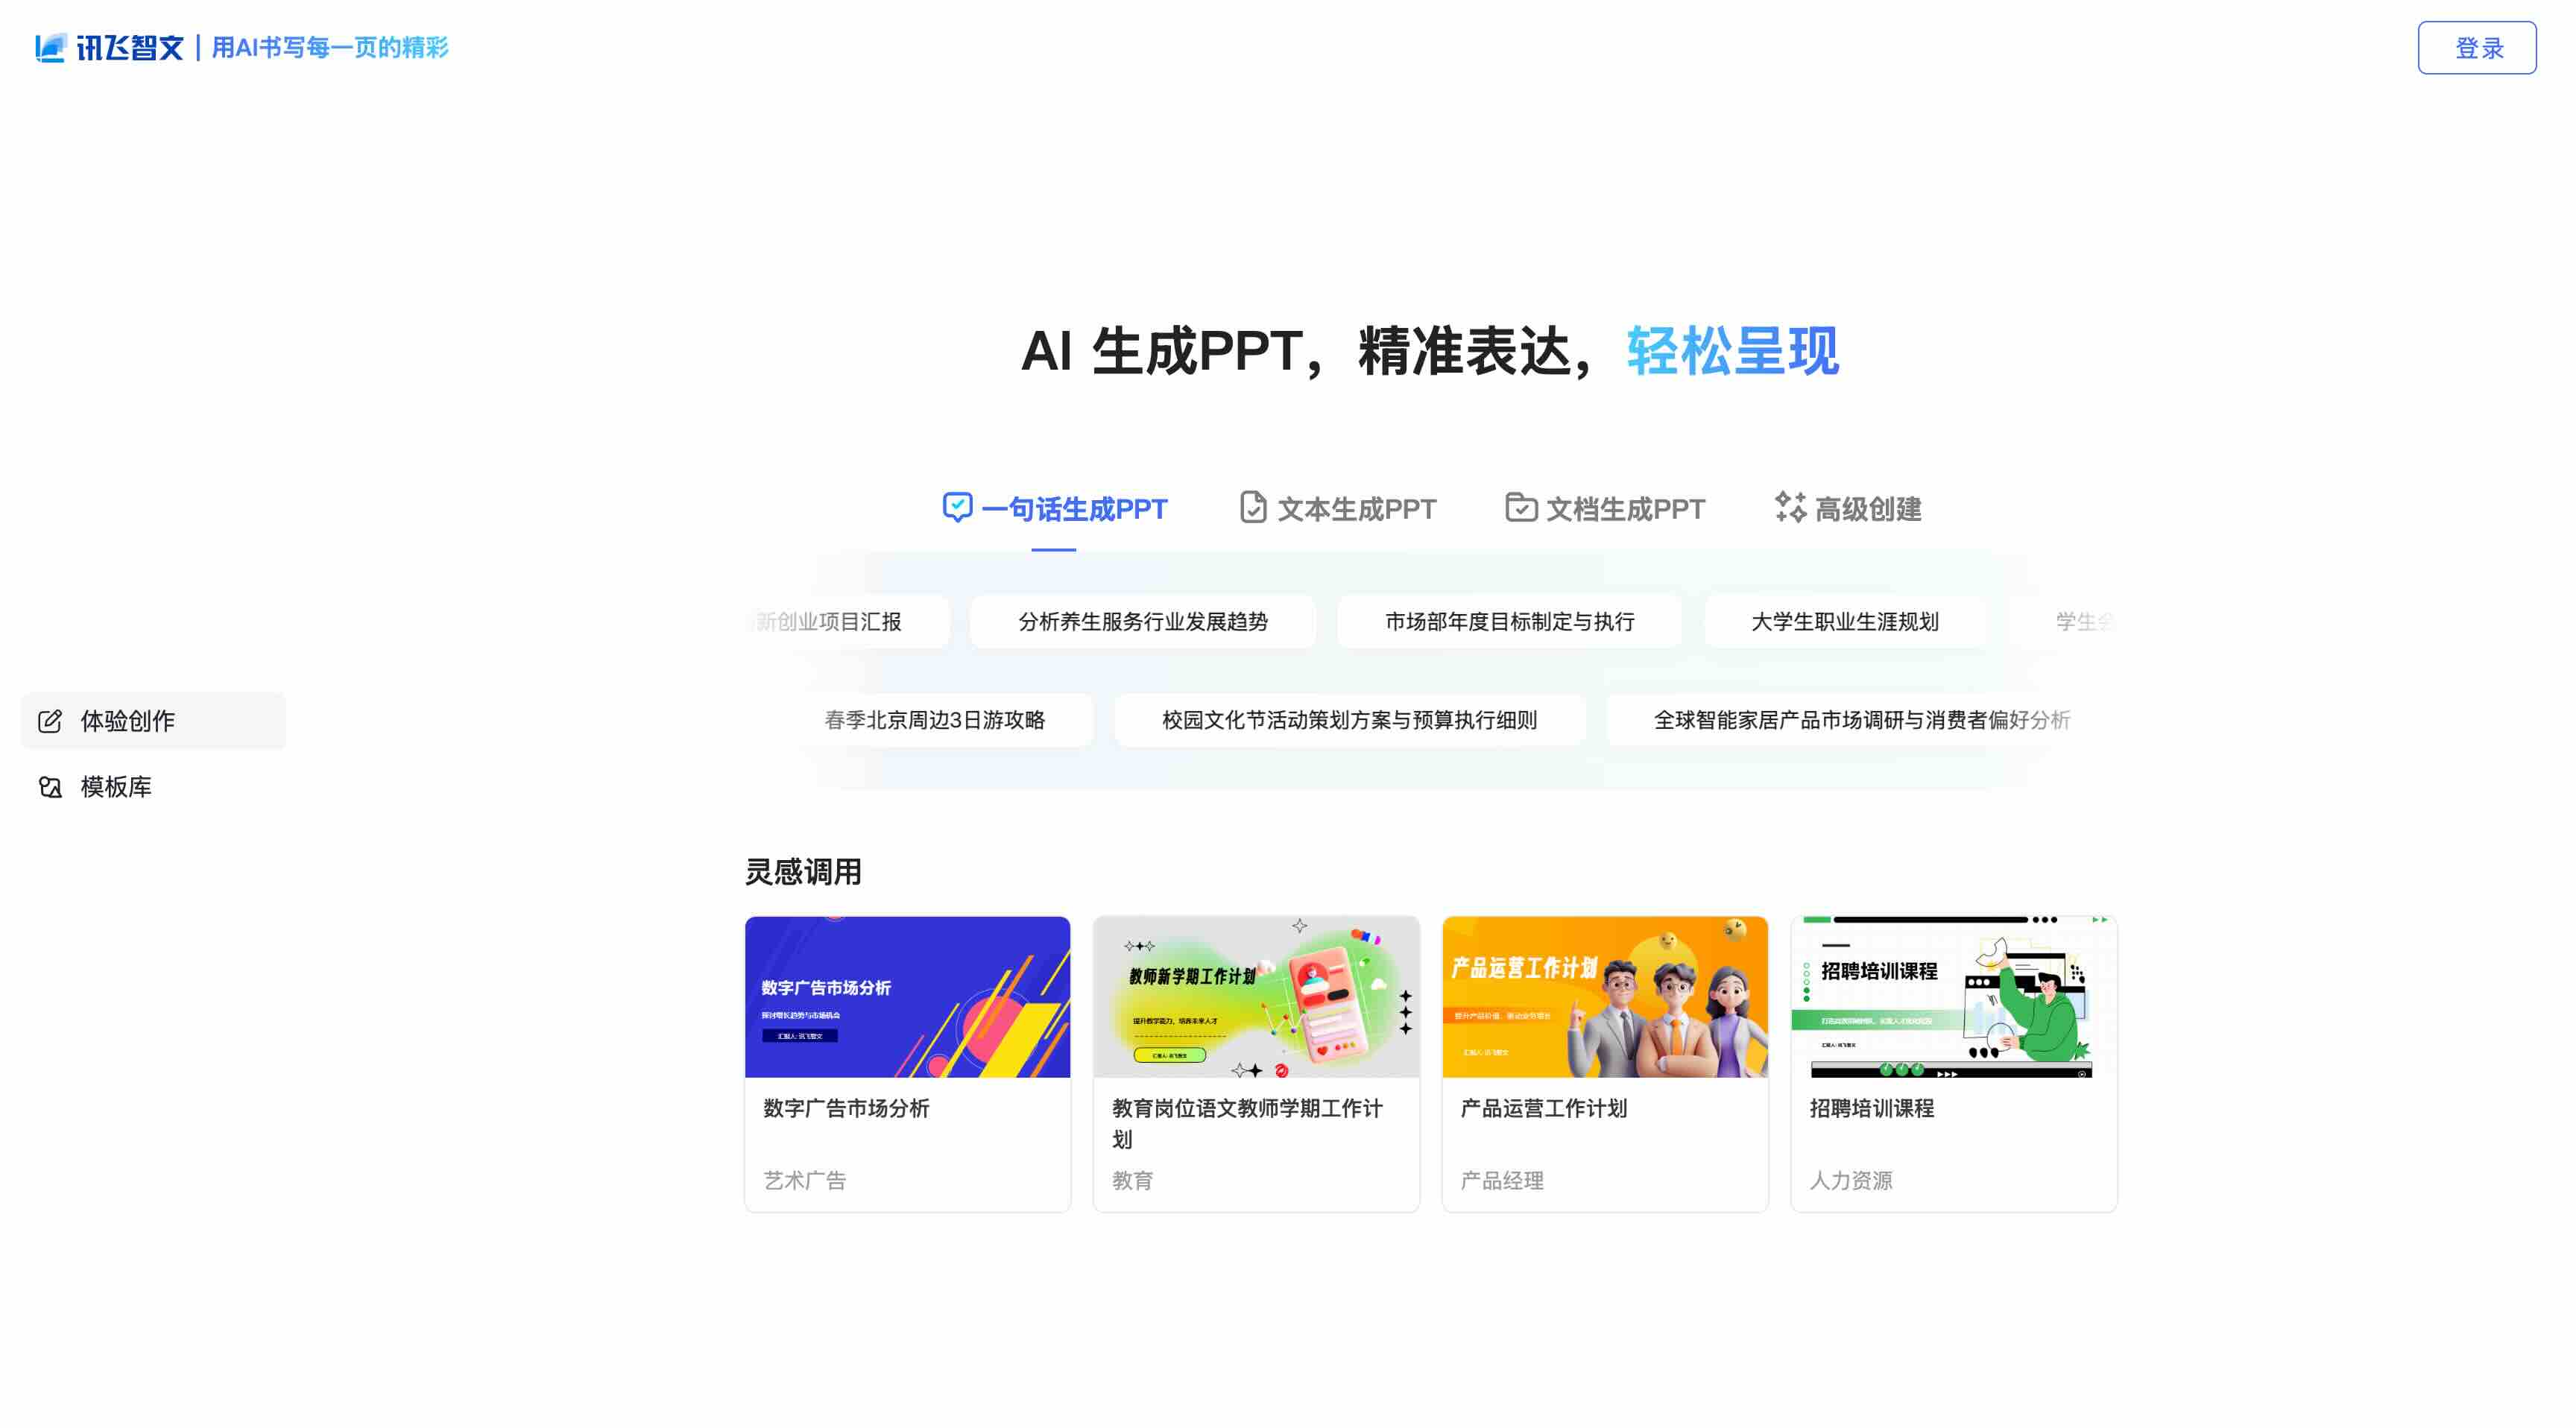This screenshot has width=2576, height=1428.
Task: Open 模板库 in the sidebar
Action: click(x=154, y=787)
